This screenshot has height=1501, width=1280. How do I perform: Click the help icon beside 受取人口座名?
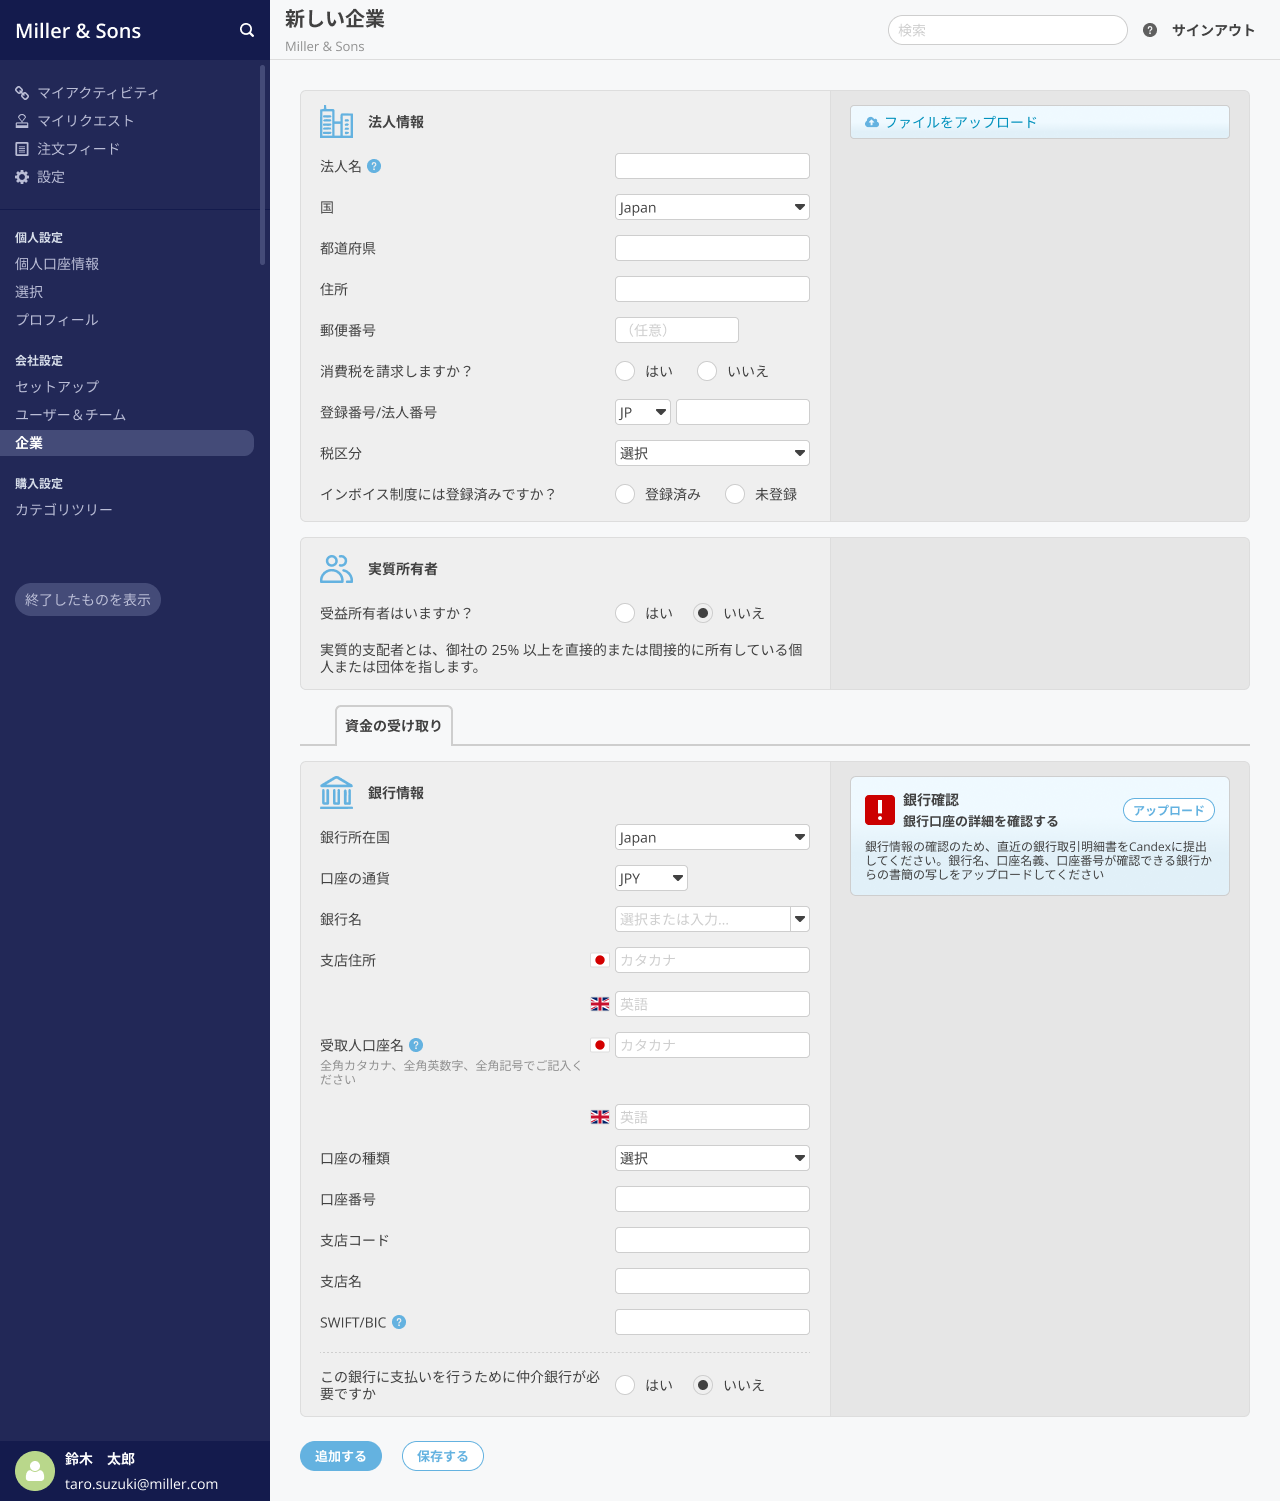click(x=417, y=1045)
